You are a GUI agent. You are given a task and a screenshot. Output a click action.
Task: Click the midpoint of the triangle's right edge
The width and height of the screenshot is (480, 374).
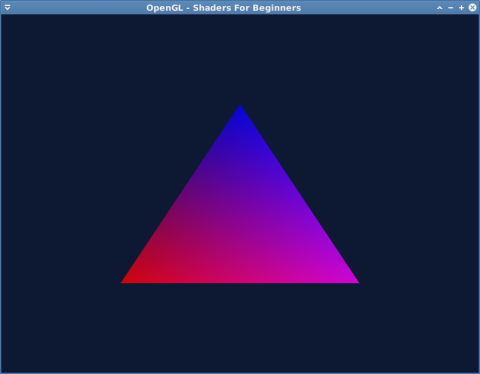coord(299,195)
